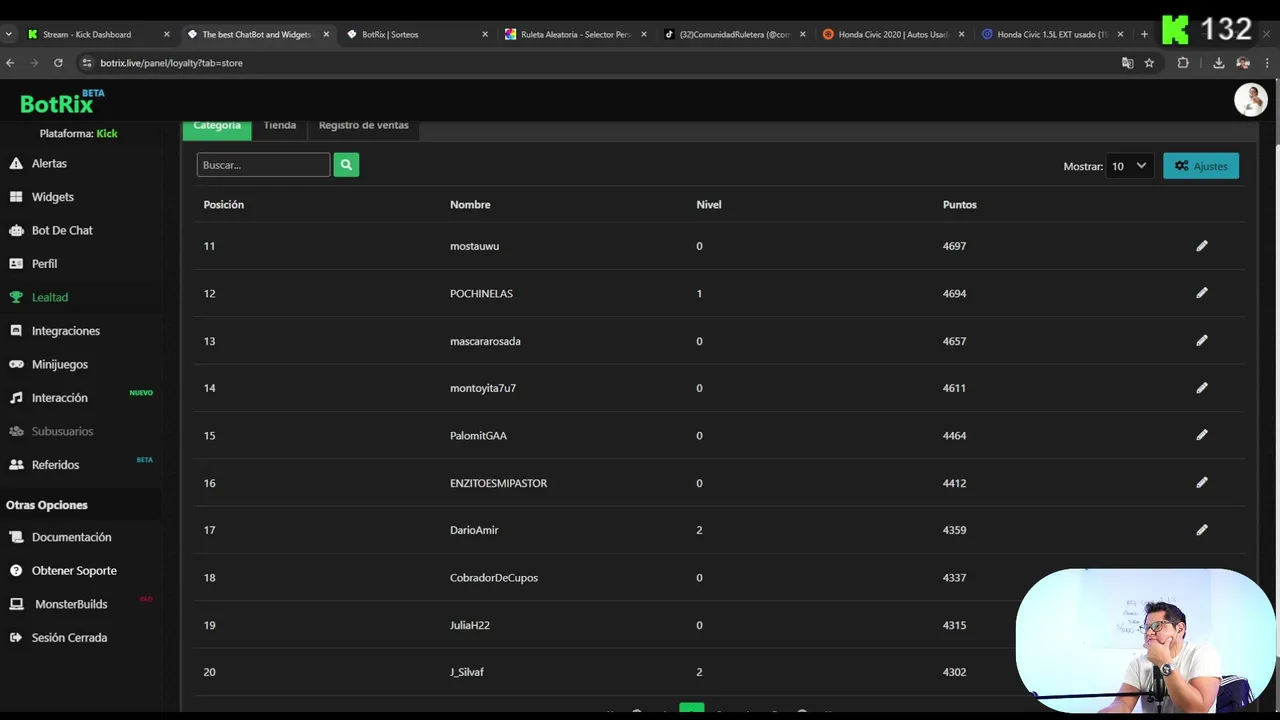Click the BotRix logo

(62, 102)
